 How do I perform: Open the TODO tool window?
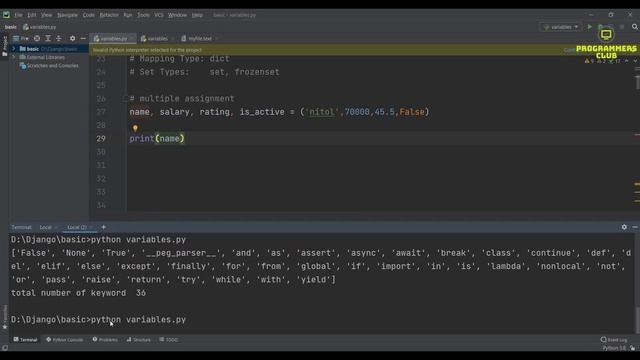click(169, 340)
